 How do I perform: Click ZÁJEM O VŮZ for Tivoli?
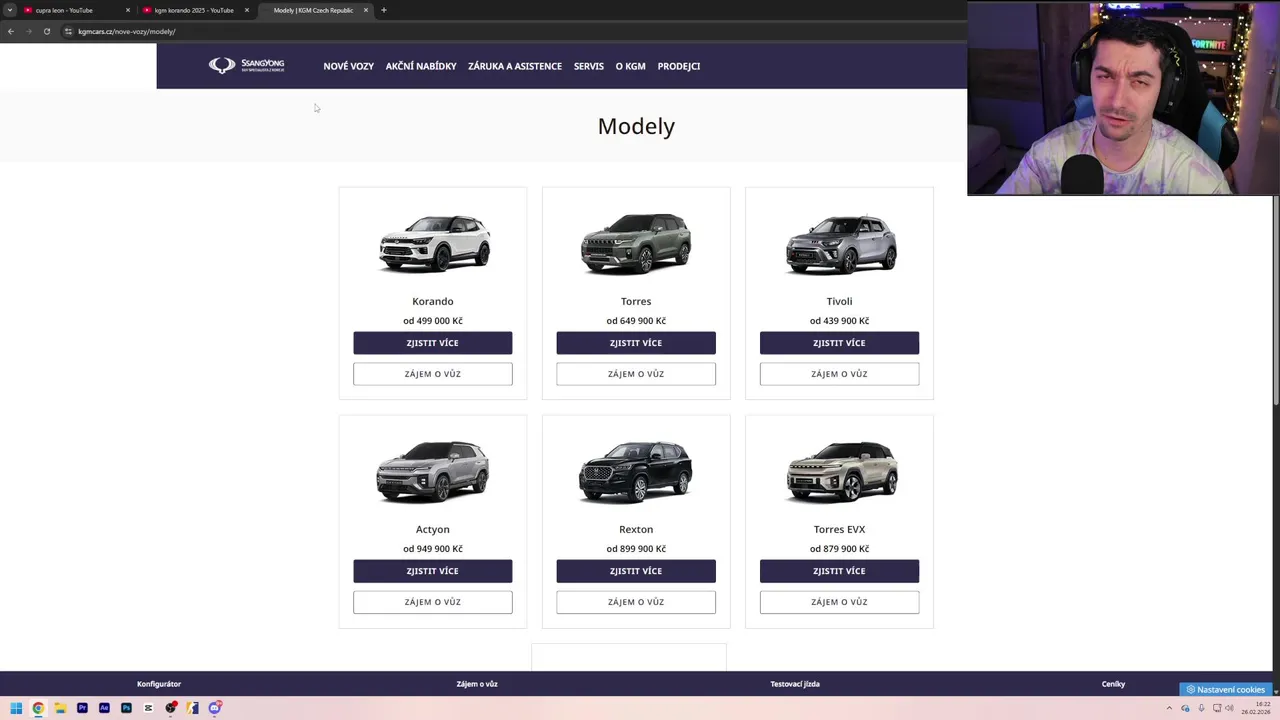pyautogui.click(x=839, y=374)
